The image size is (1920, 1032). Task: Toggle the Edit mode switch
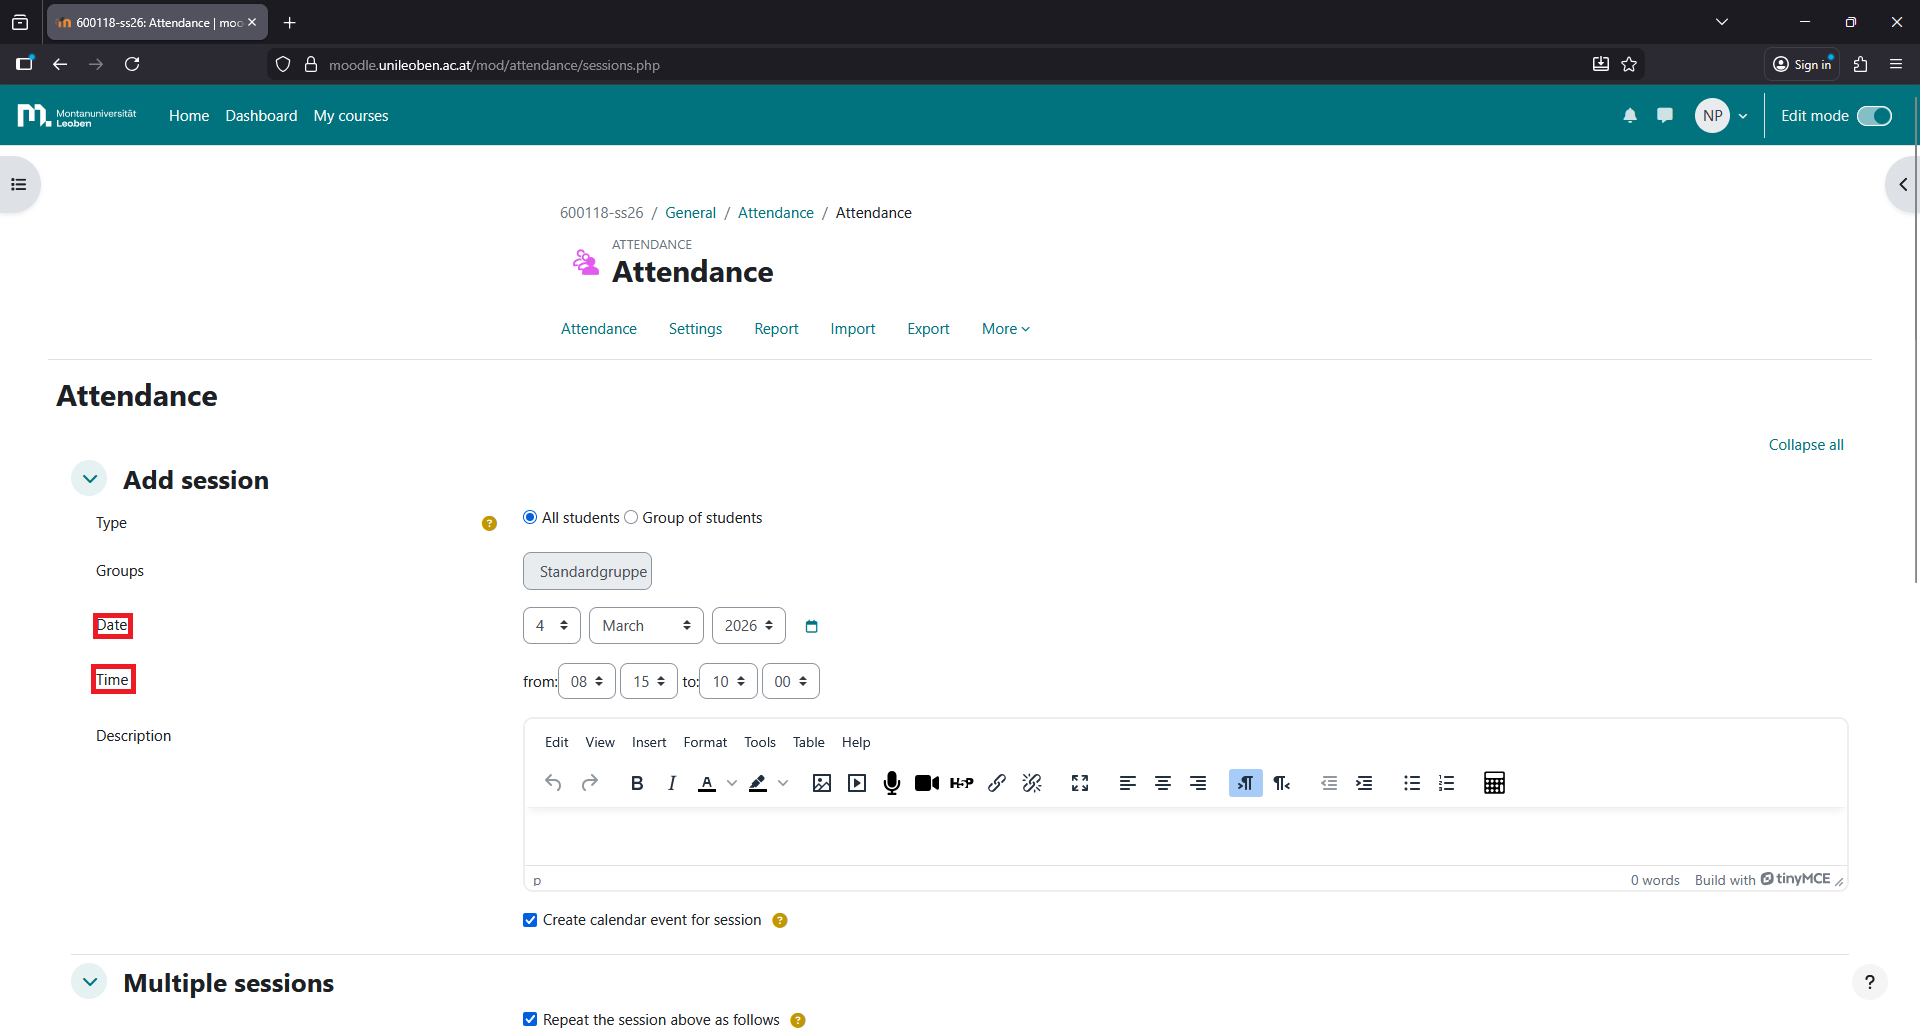(1874, 116)
